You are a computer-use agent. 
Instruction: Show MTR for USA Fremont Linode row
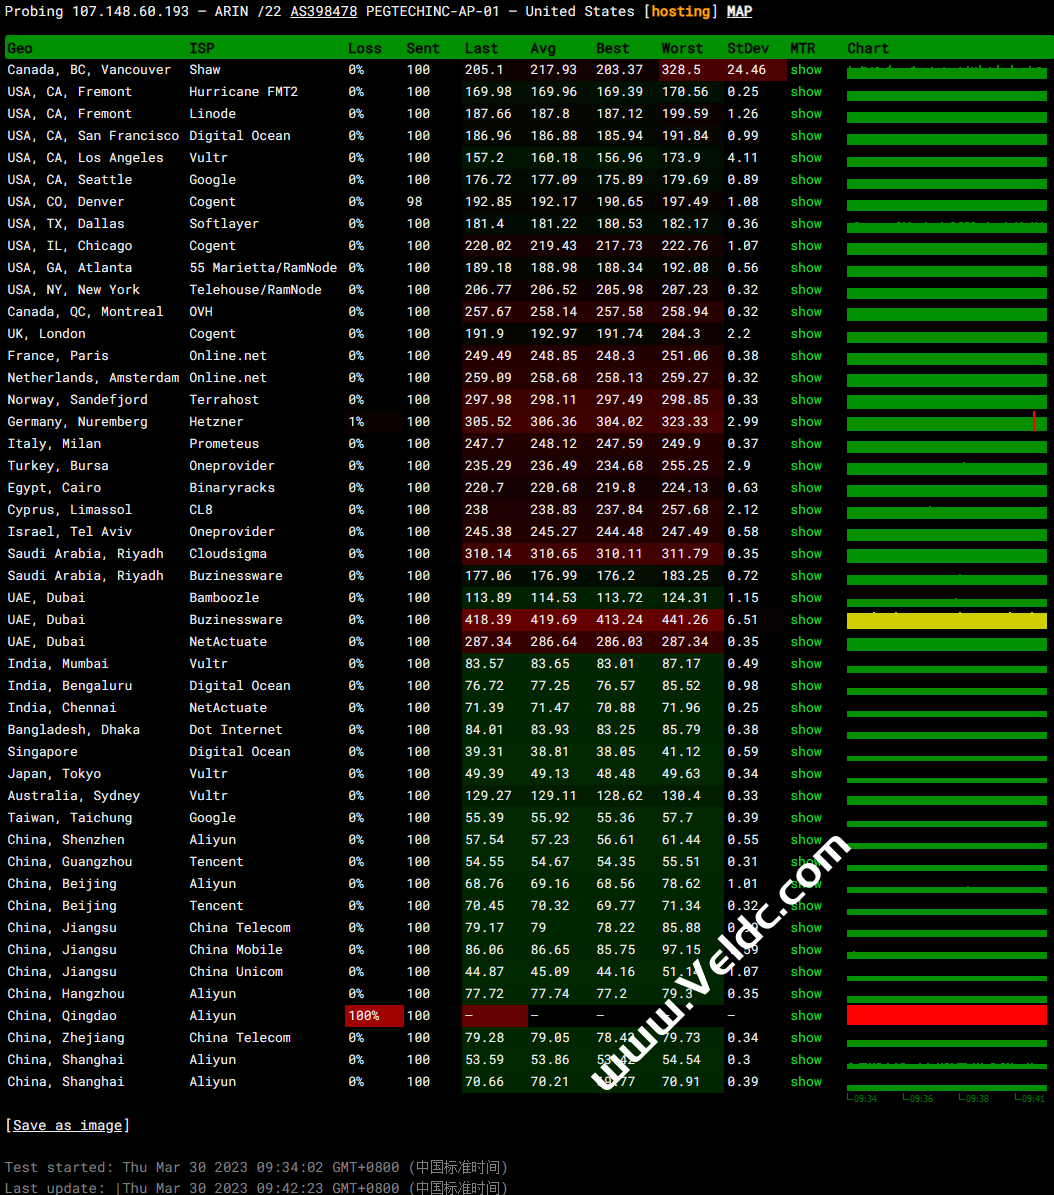806,114
